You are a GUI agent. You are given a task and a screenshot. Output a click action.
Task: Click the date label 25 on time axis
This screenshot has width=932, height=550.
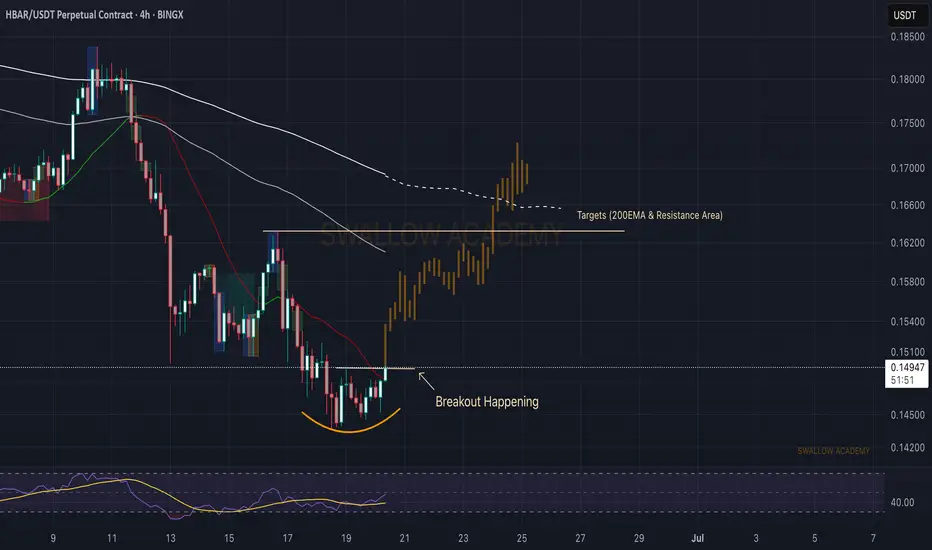(521, 538)
